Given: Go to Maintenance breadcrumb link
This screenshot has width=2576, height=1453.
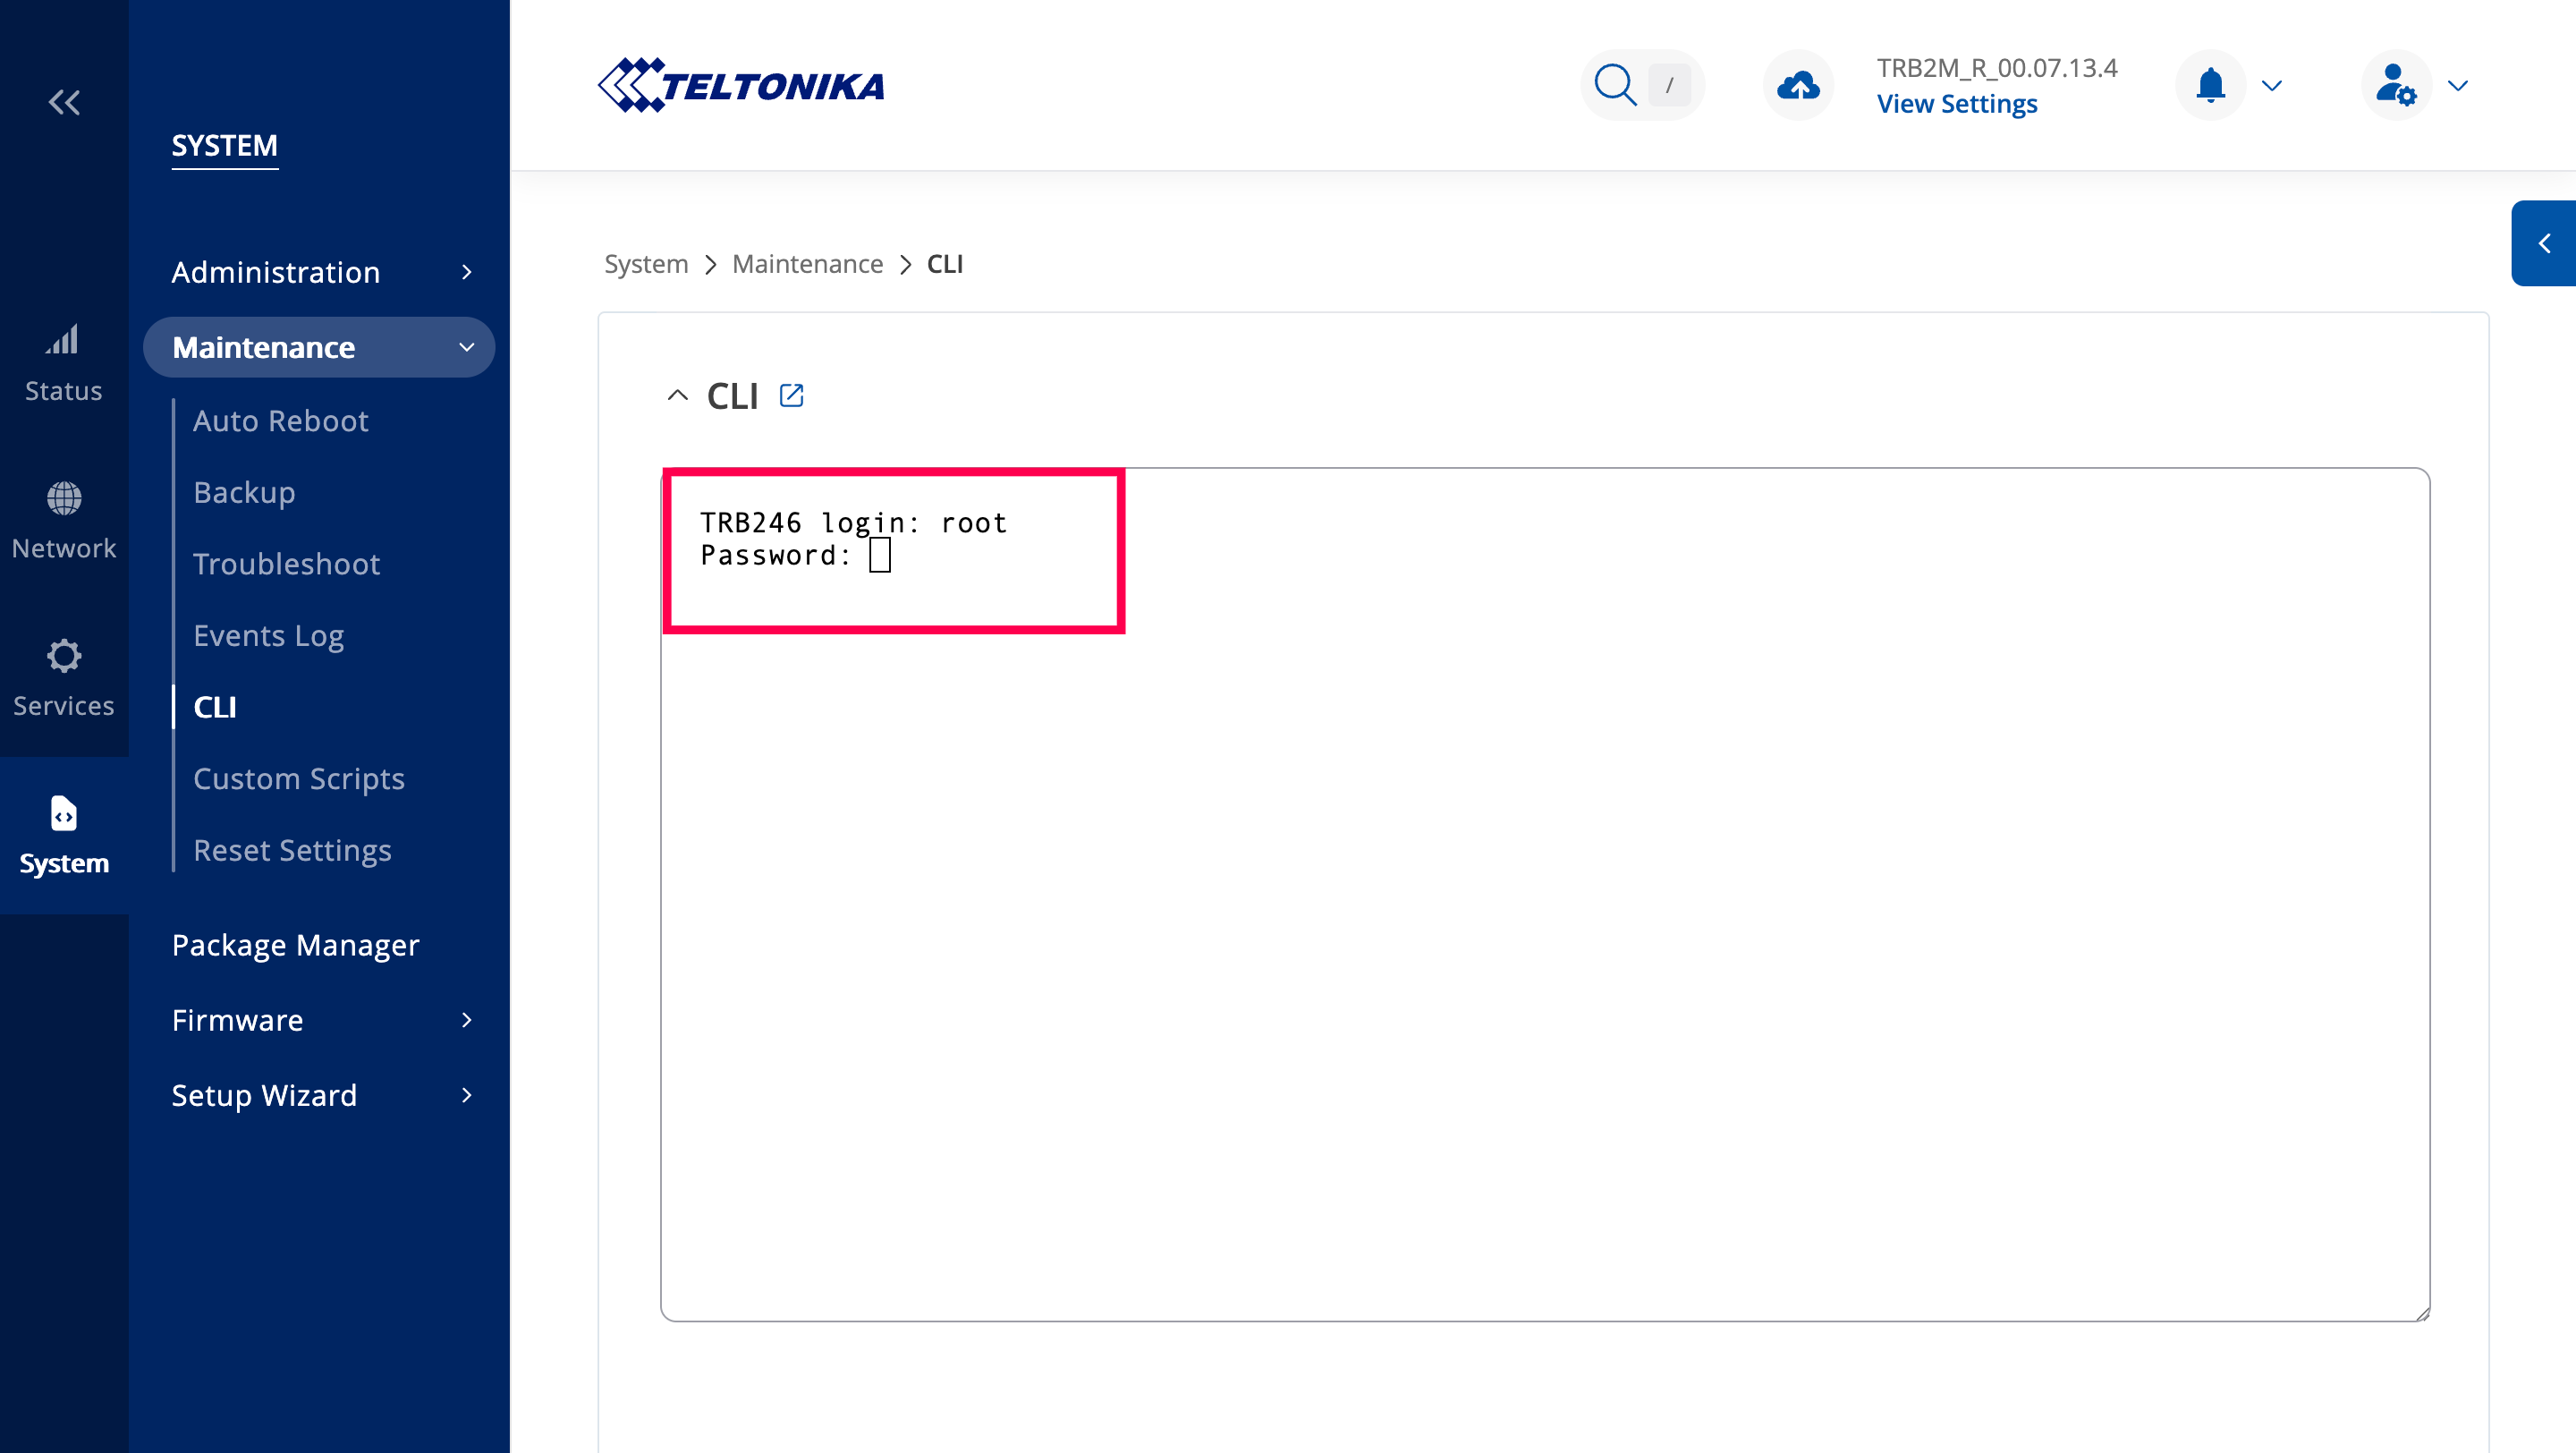Looking at the screenshot, I should [x=807, y=264].
